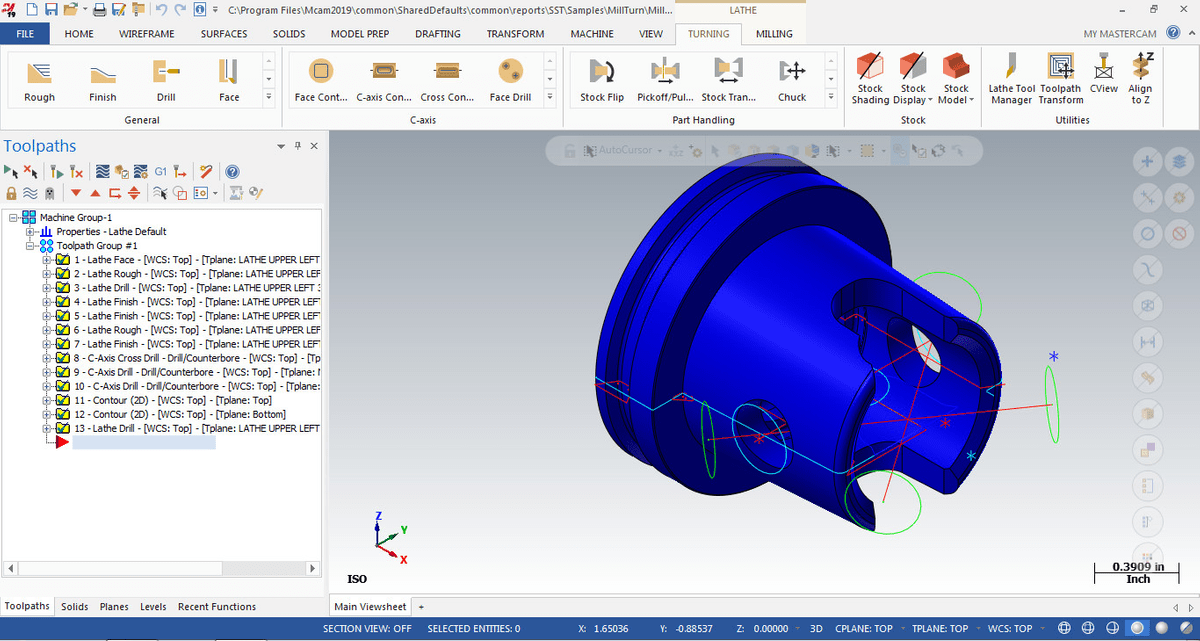Toggle selection of operation 8 - C-Axis Cross Drill
The image size is (1200, 641).
[62, 358]
